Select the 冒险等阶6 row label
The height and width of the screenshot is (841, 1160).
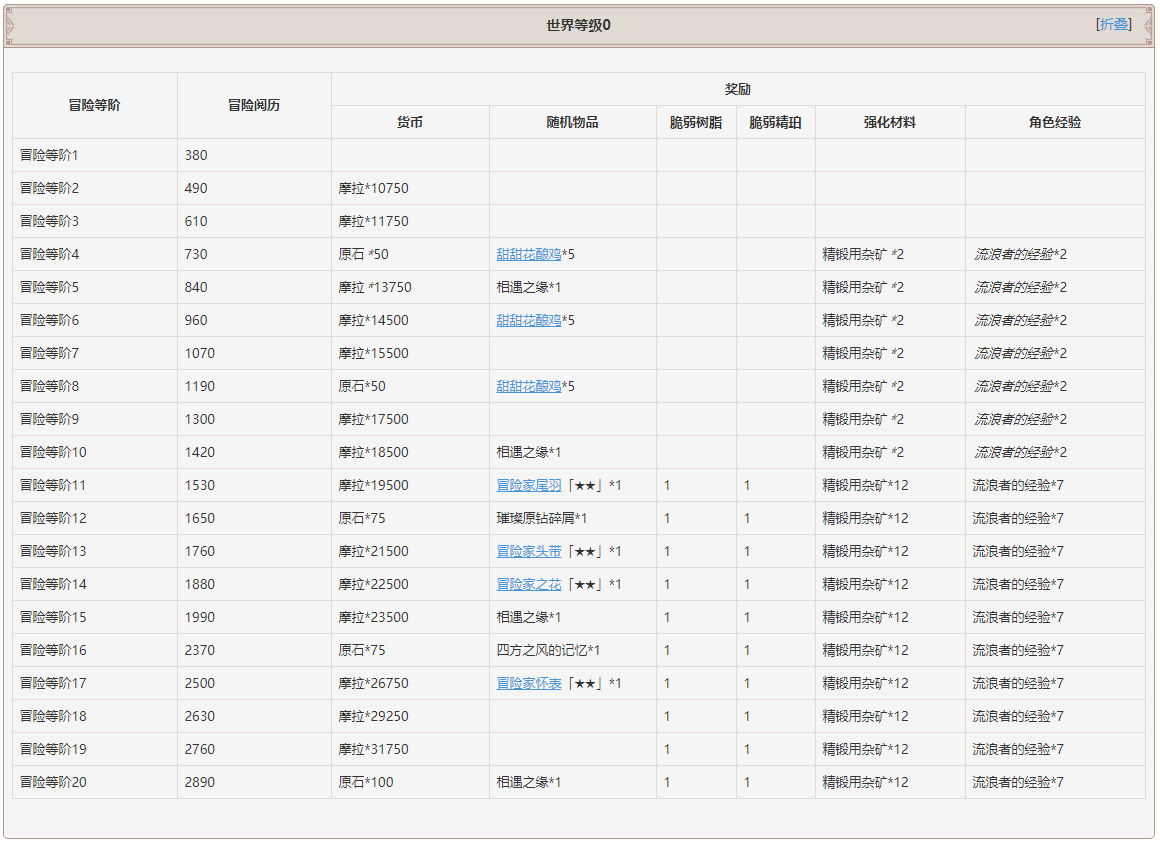pyautogui.click(x=49, y=320)
